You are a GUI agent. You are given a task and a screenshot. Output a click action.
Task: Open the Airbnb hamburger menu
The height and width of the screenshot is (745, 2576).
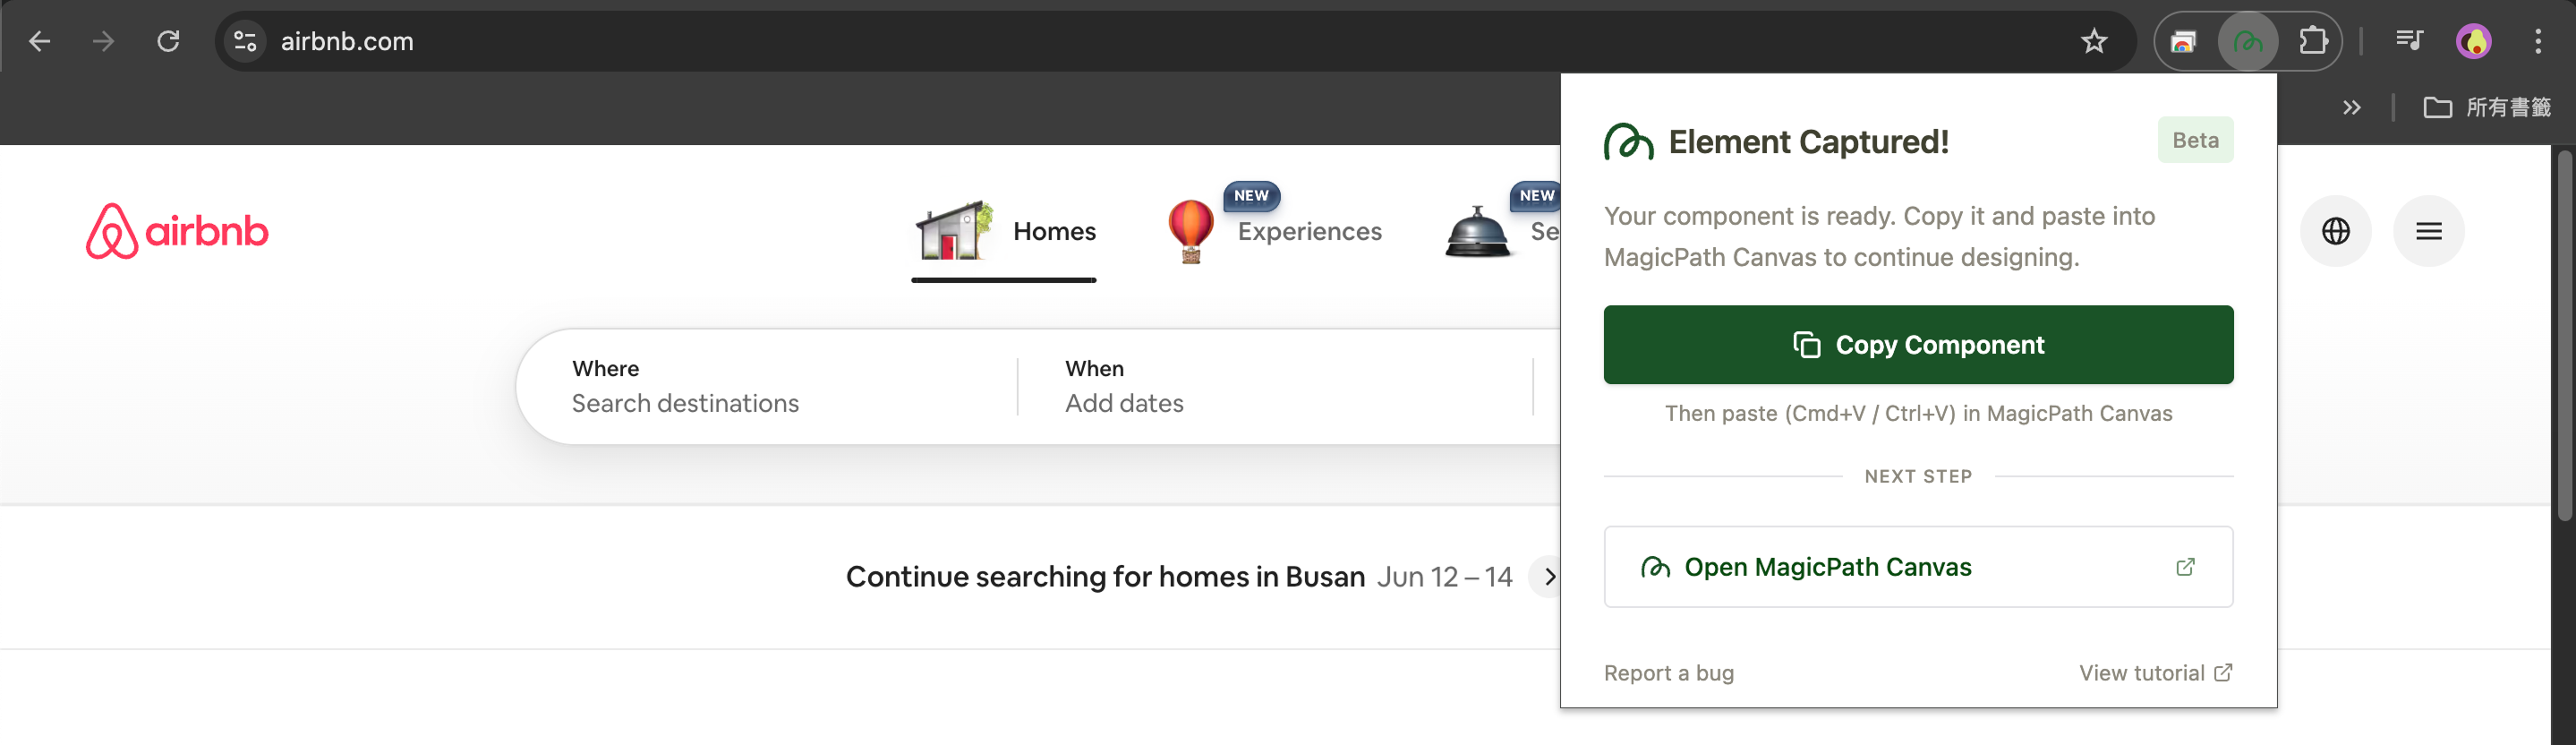(x=2428, y=231)
